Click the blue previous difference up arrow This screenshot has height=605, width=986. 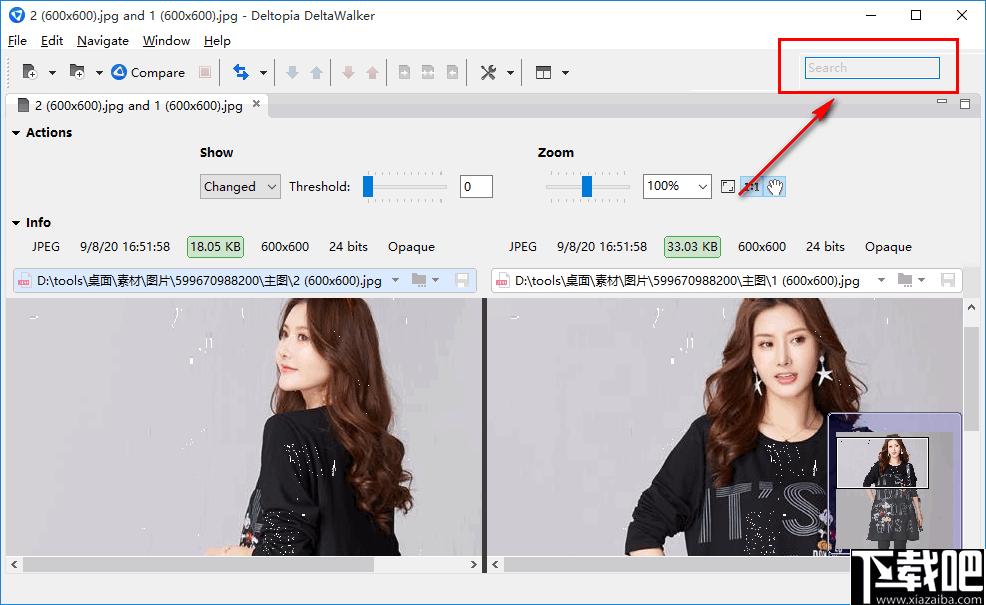tap(316, 72)
